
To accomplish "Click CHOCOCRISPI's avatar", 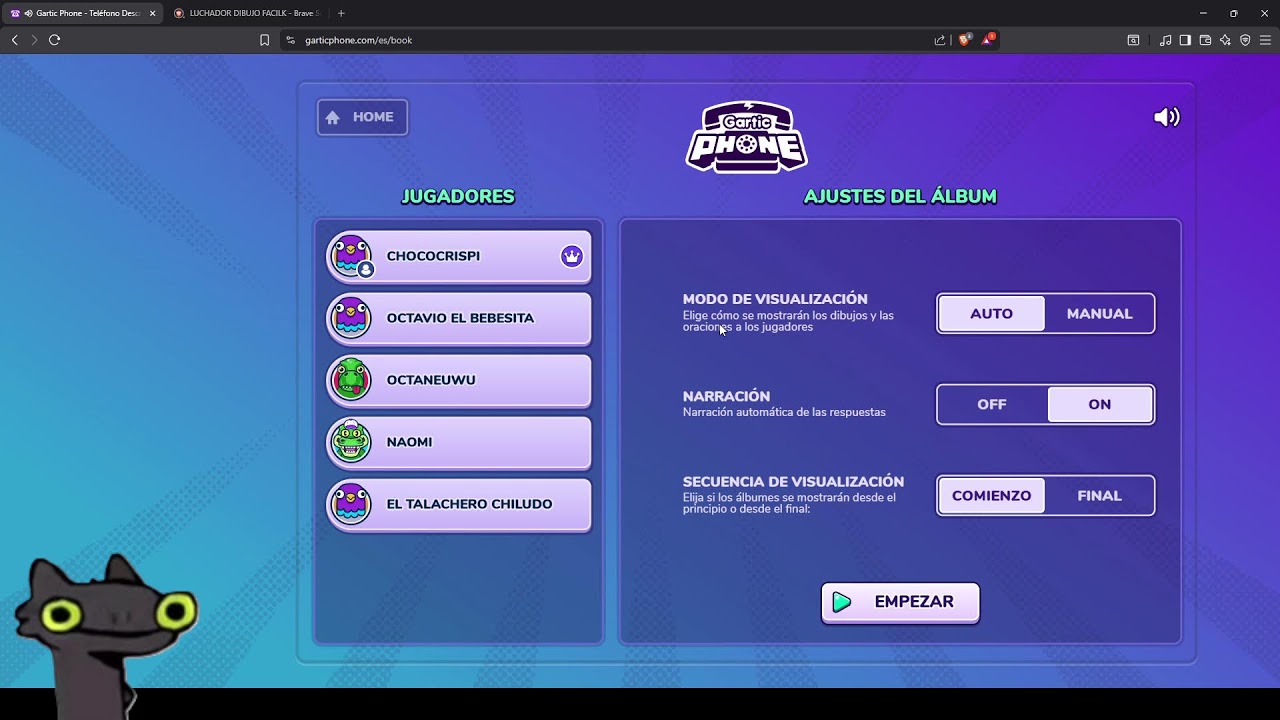I will 351,256.
